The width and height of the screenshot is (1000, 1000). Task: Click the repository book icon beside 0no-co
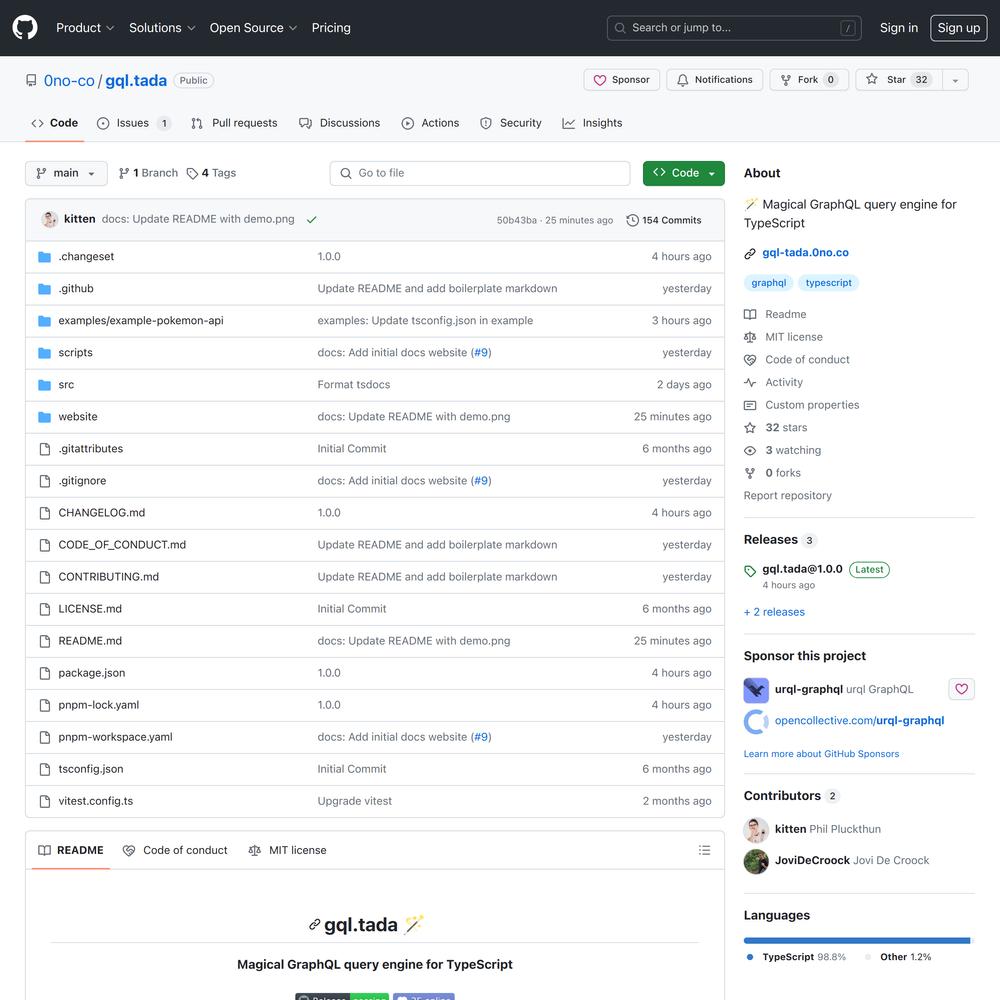click(x=31, y=80)
